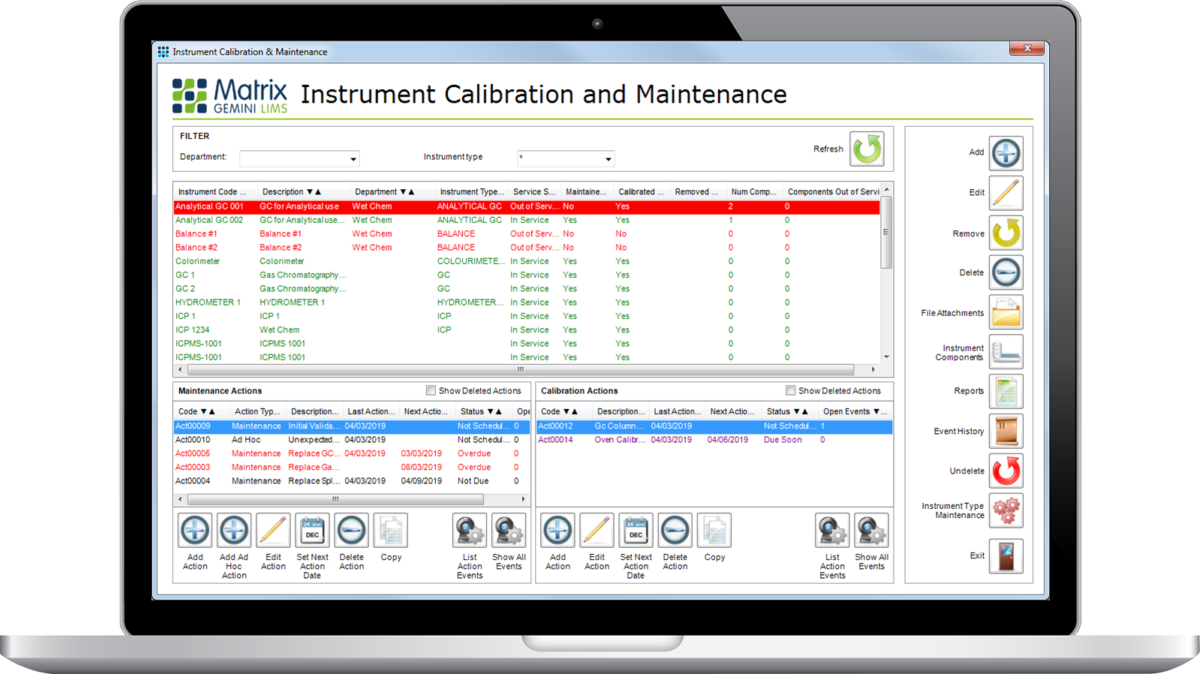Click the Delete instrument icon
This screenshot has height=674, width=1200.
(x=1006, y=272)
